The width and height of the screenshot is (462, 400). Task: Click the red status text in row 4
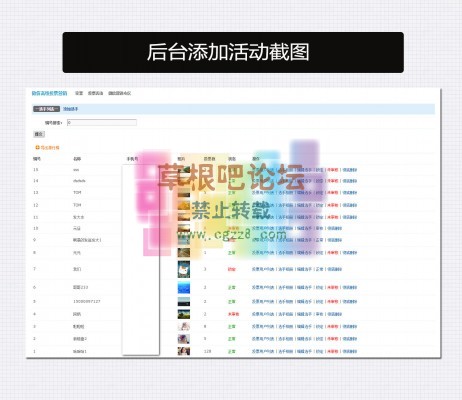point(233,314)
